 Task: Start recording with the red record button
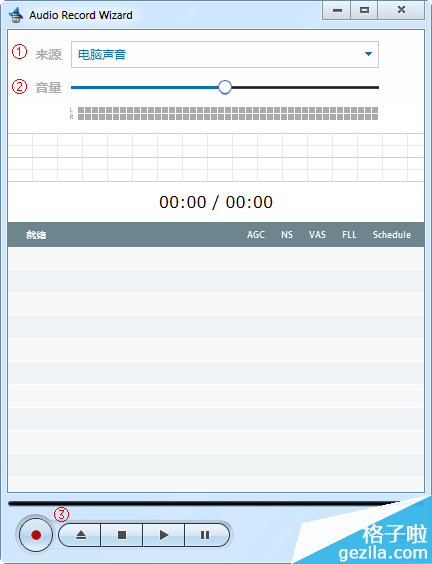36,535
